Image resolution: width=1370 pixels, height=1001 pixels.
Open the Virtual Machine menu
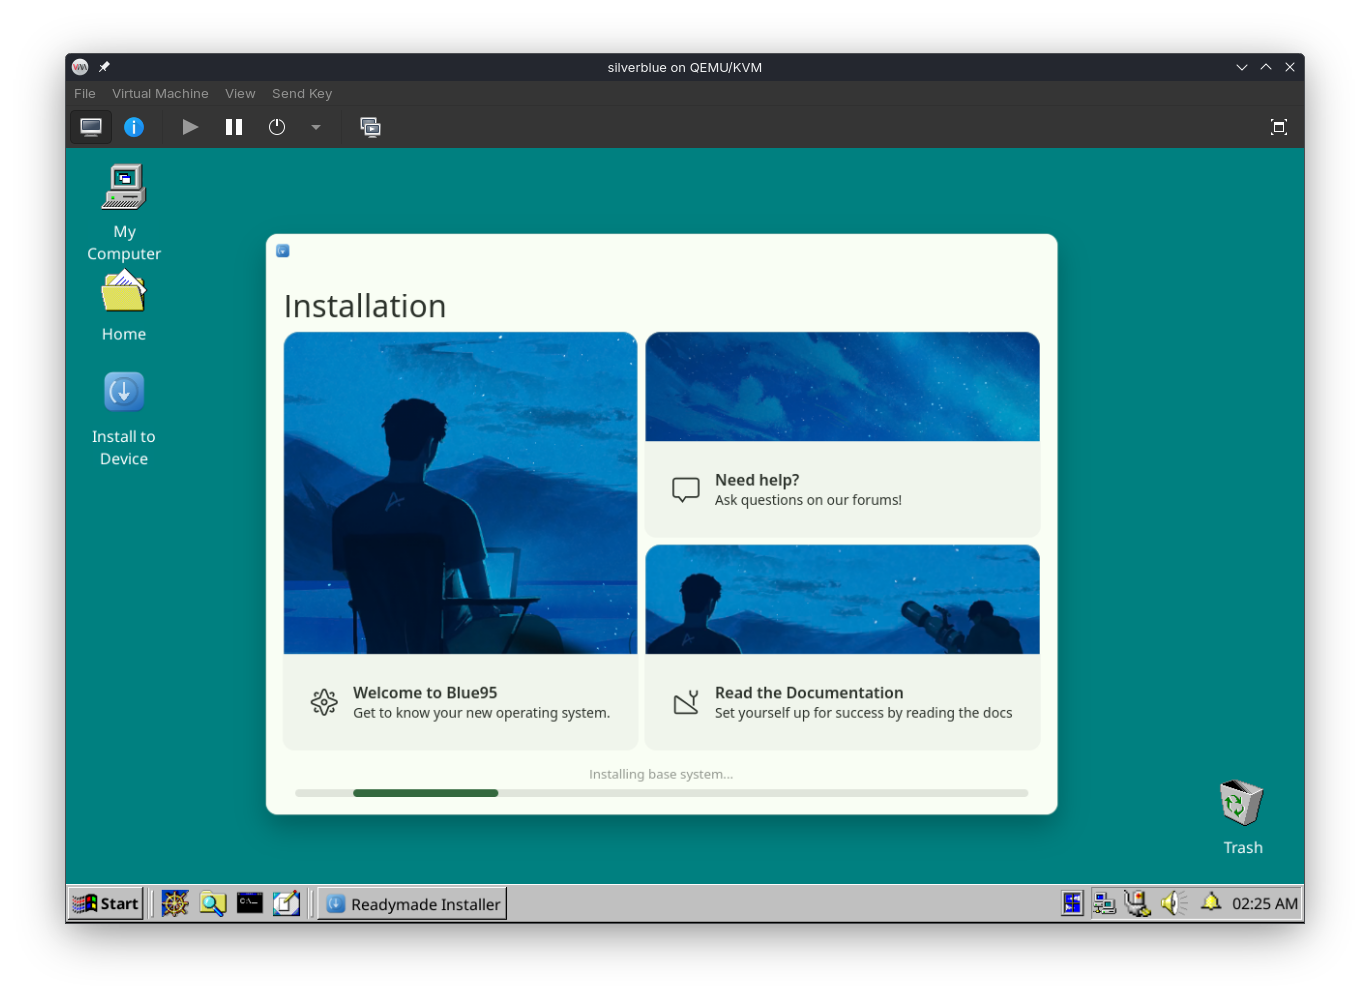pyautogui.click(x=160, y=94)
